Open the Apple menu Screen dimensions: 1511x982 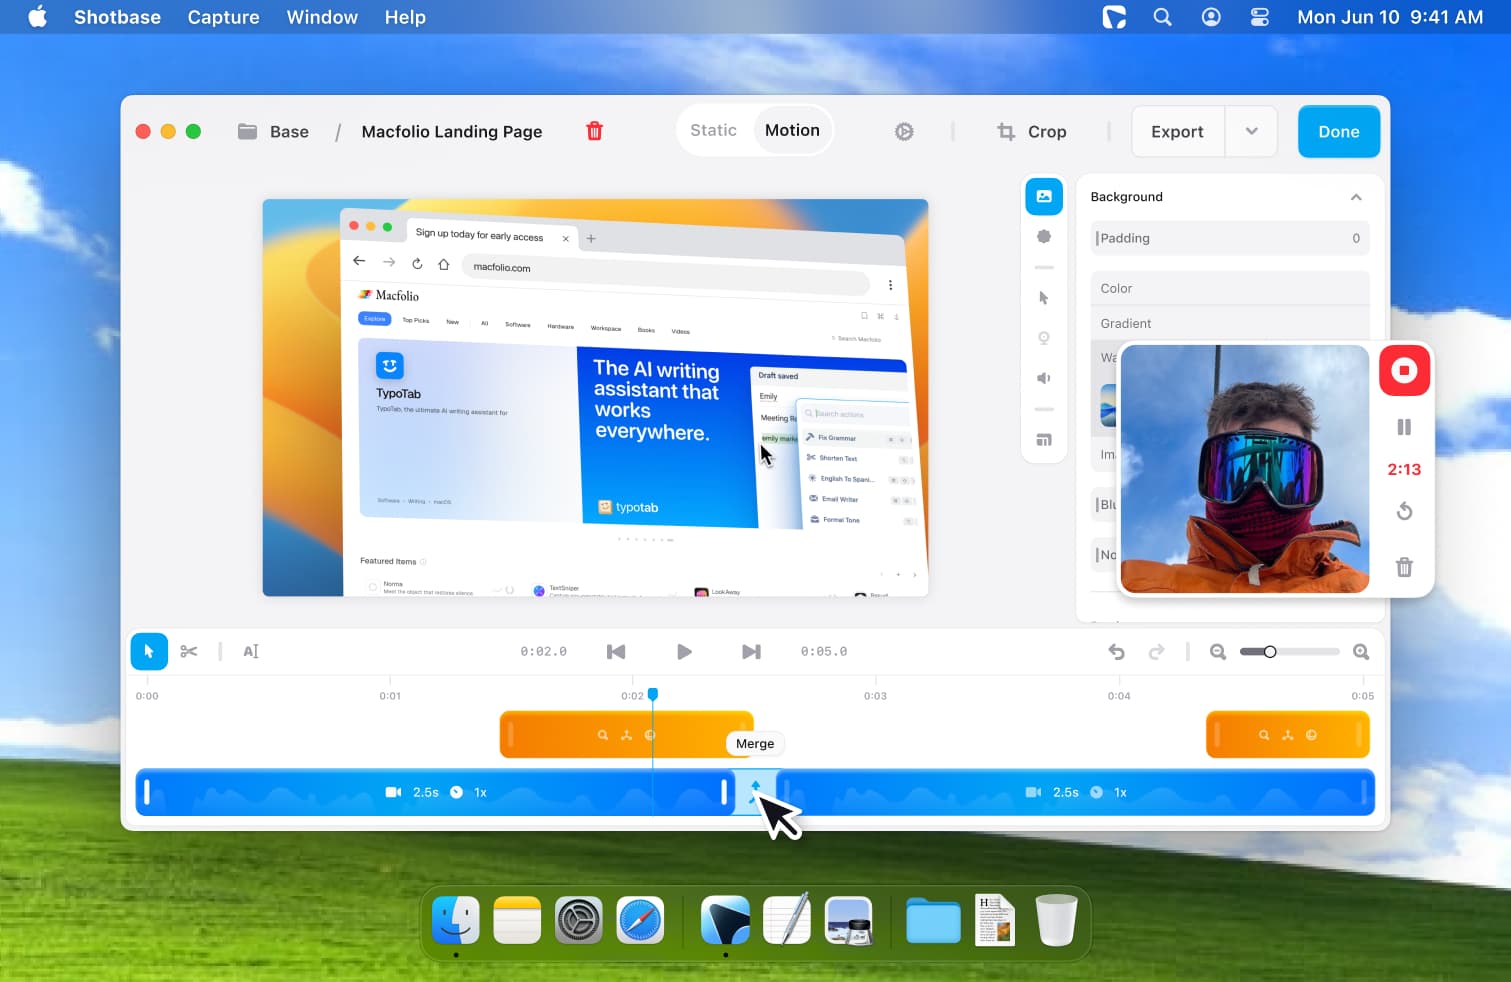click(x=37, y=17)
